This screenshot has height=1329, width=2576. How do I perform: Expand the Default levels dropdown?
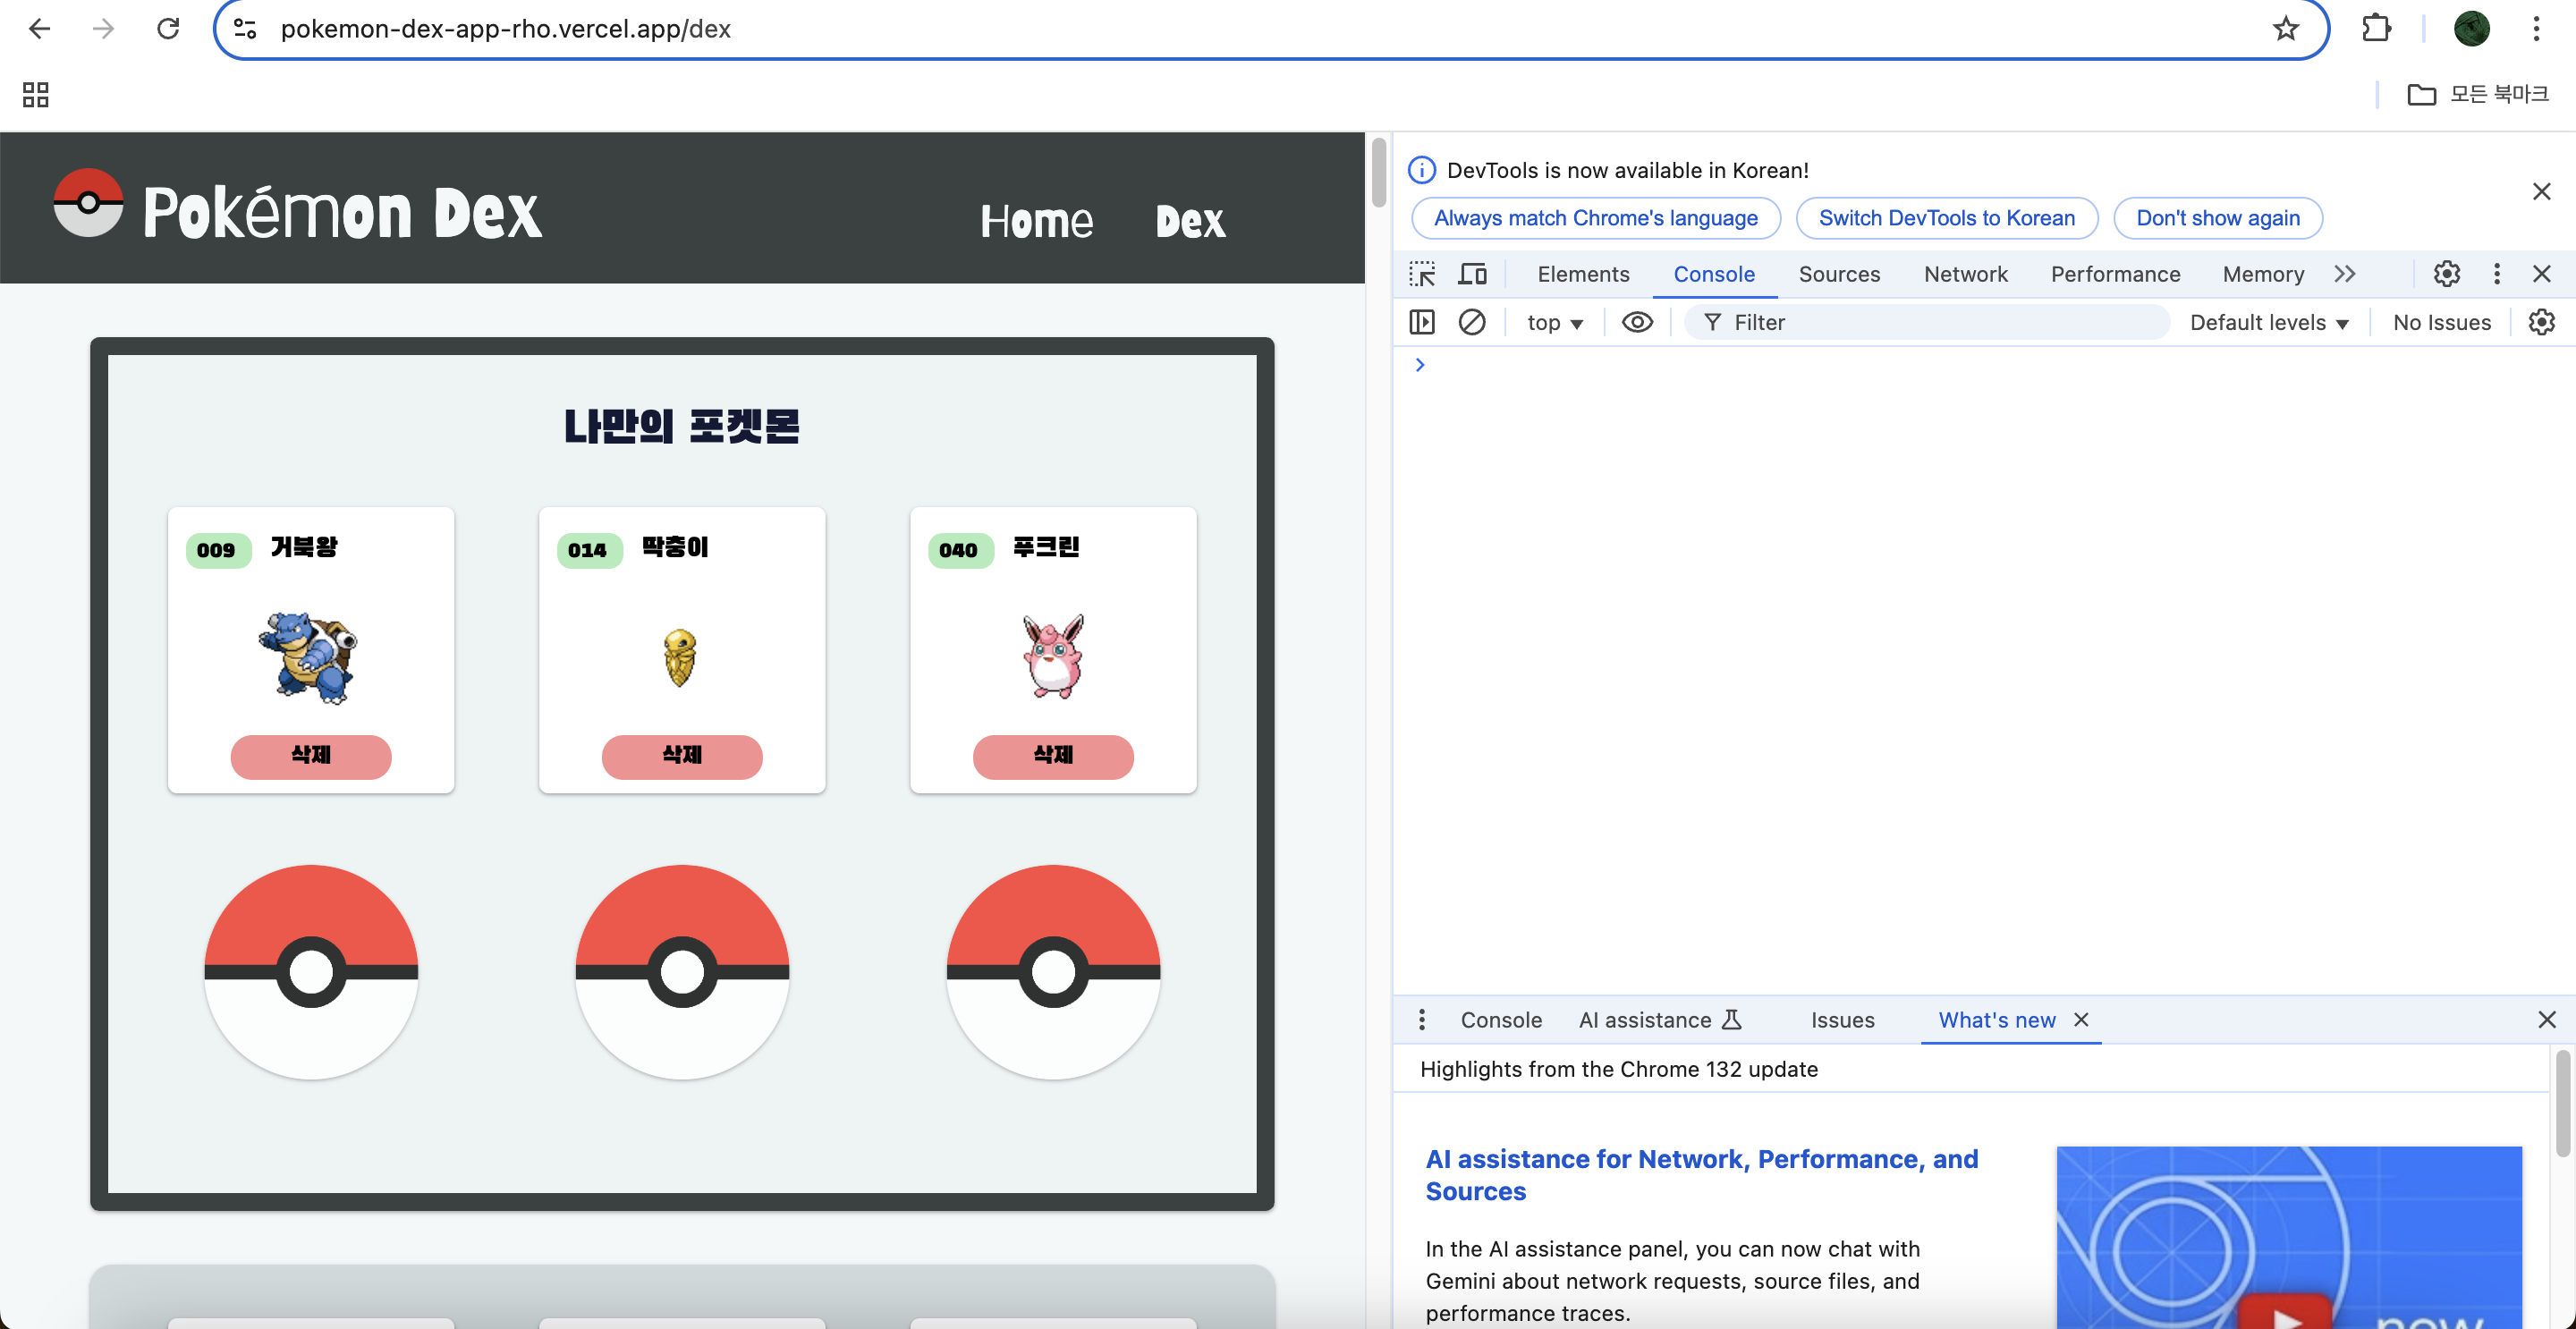click(2268, 322)
